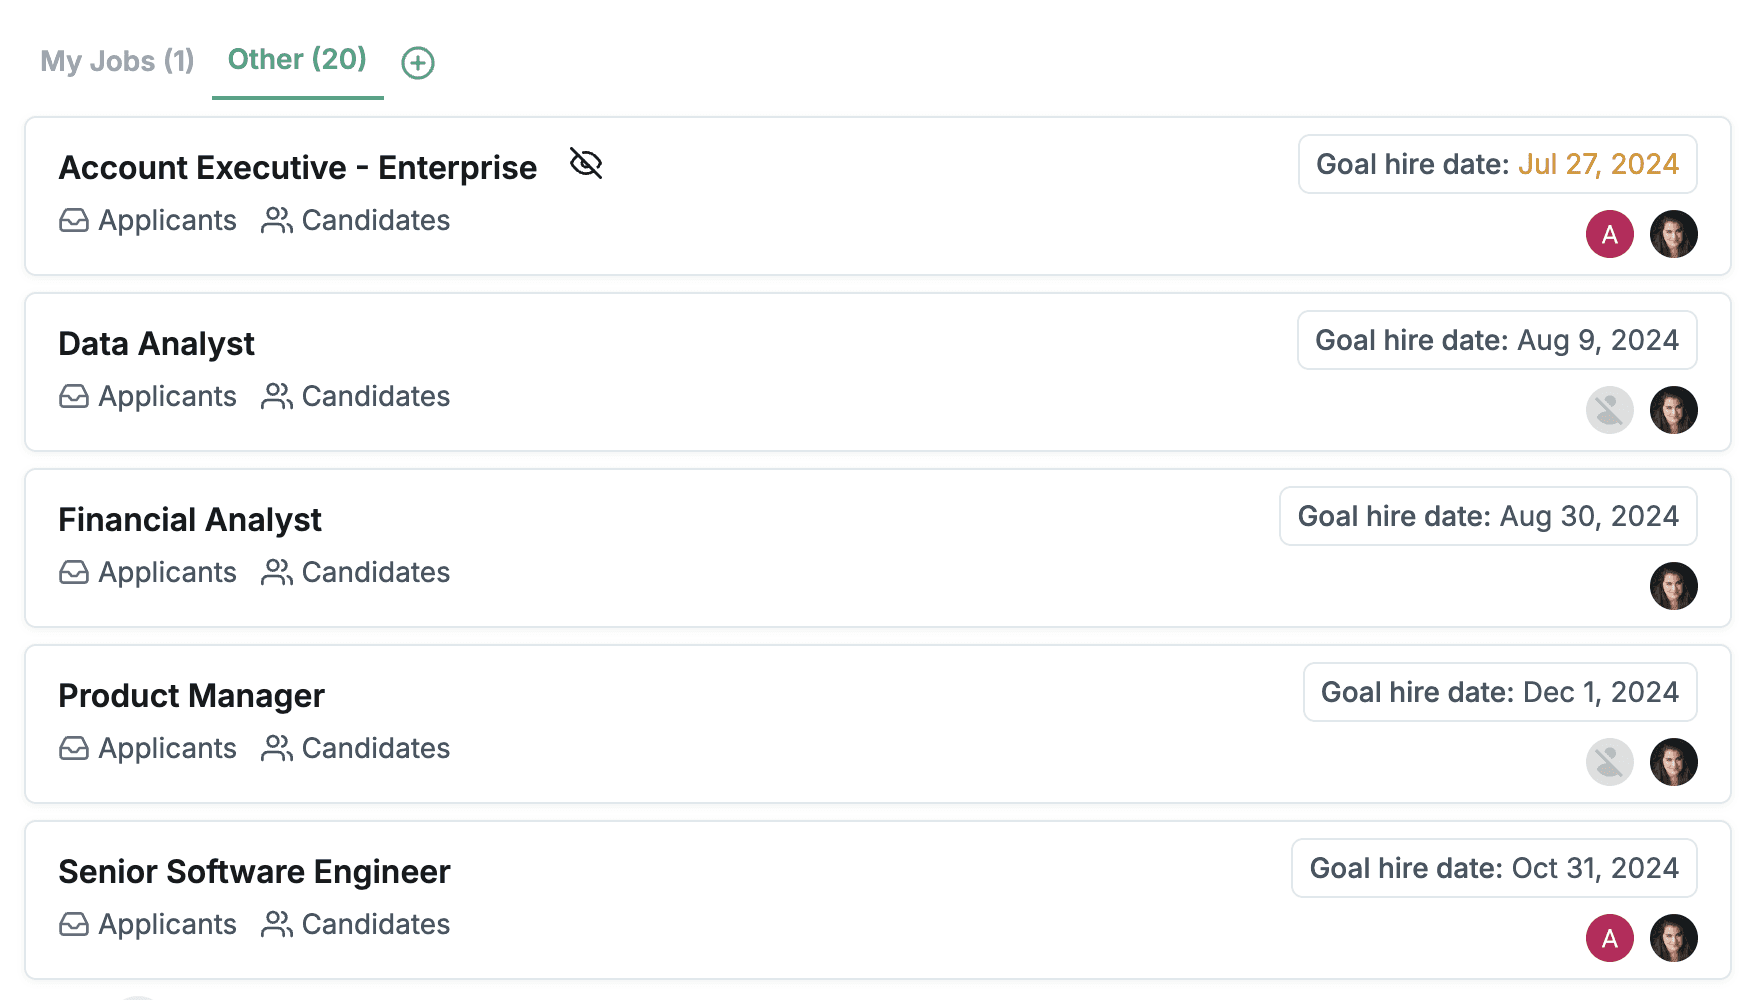Open Candidates for Data Analyst

tap(356, 396)
